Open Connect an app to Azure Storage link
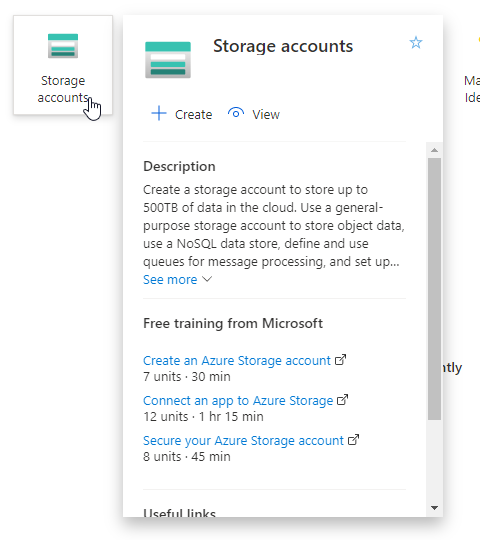Image resolution: width=480 pixels, height=540 pixels. 238,401
